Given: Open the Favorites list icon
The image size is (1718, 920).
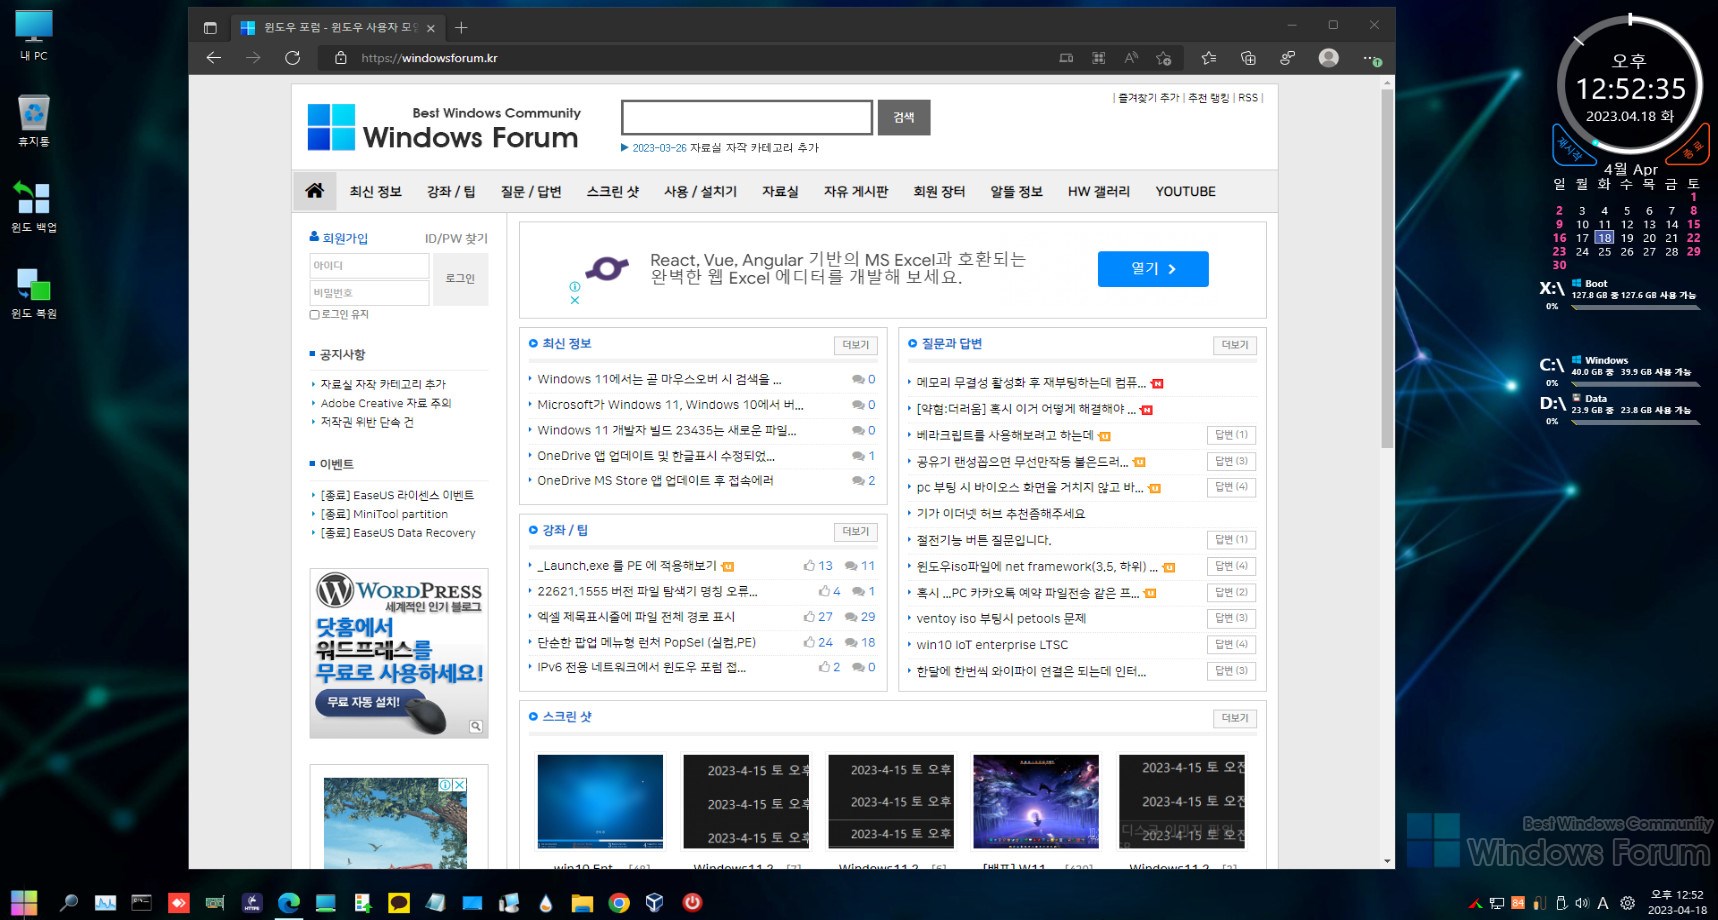Looking at the screenshot, I should click(1209, 58).
